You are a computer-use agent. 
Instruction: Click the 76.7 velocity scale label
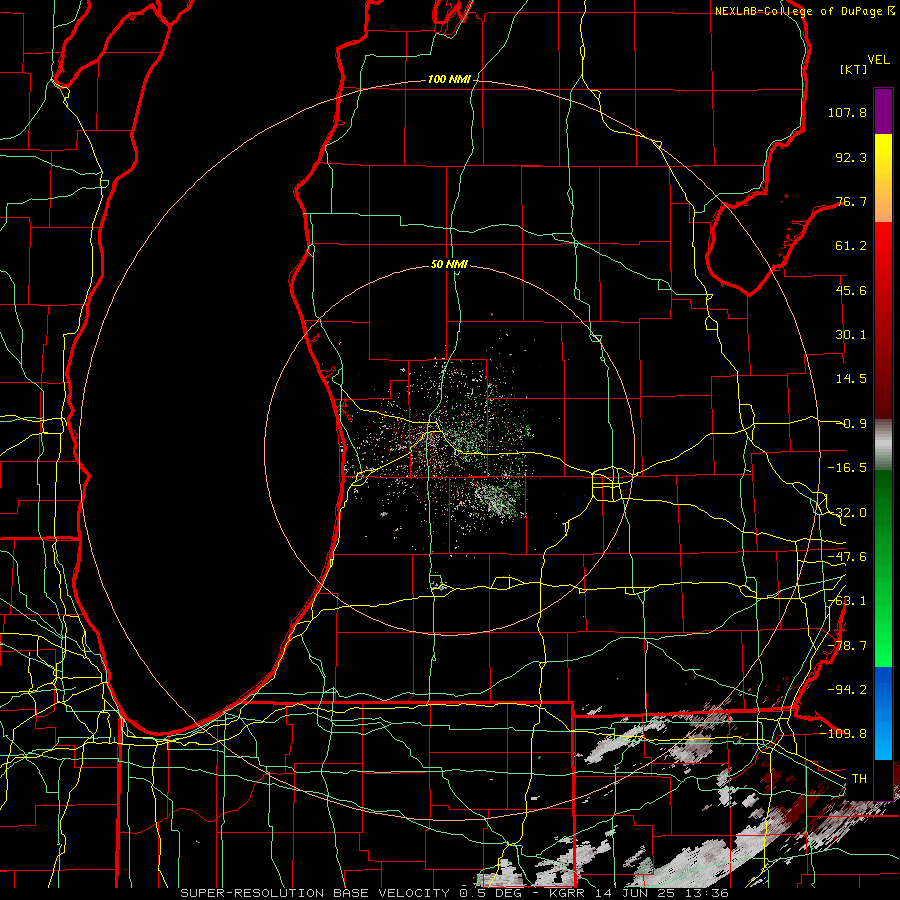click(851, 201)
